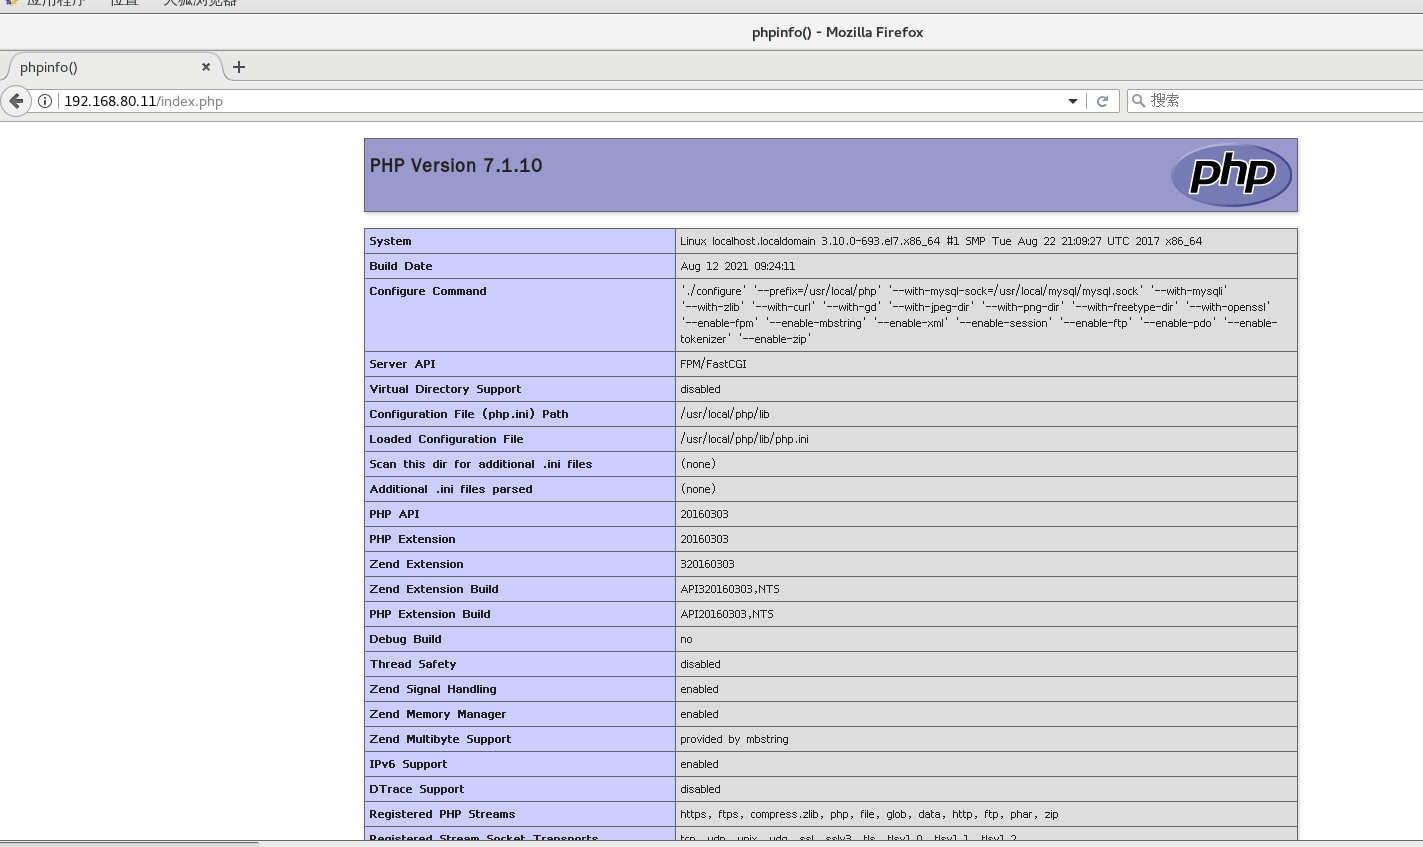Select Configuration File (php.ini) Path label
Screen dimensions: 1423x847
pyautogui.click(x=469, y=414)
